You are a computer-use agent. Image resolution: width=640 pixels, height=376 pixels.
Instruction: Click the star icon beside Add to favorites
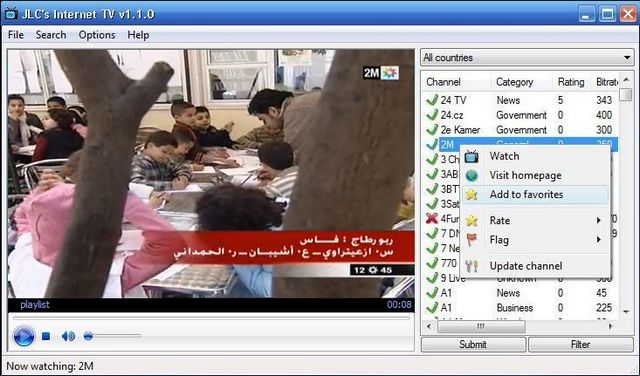pyautogui.click(x=471, y=194)
